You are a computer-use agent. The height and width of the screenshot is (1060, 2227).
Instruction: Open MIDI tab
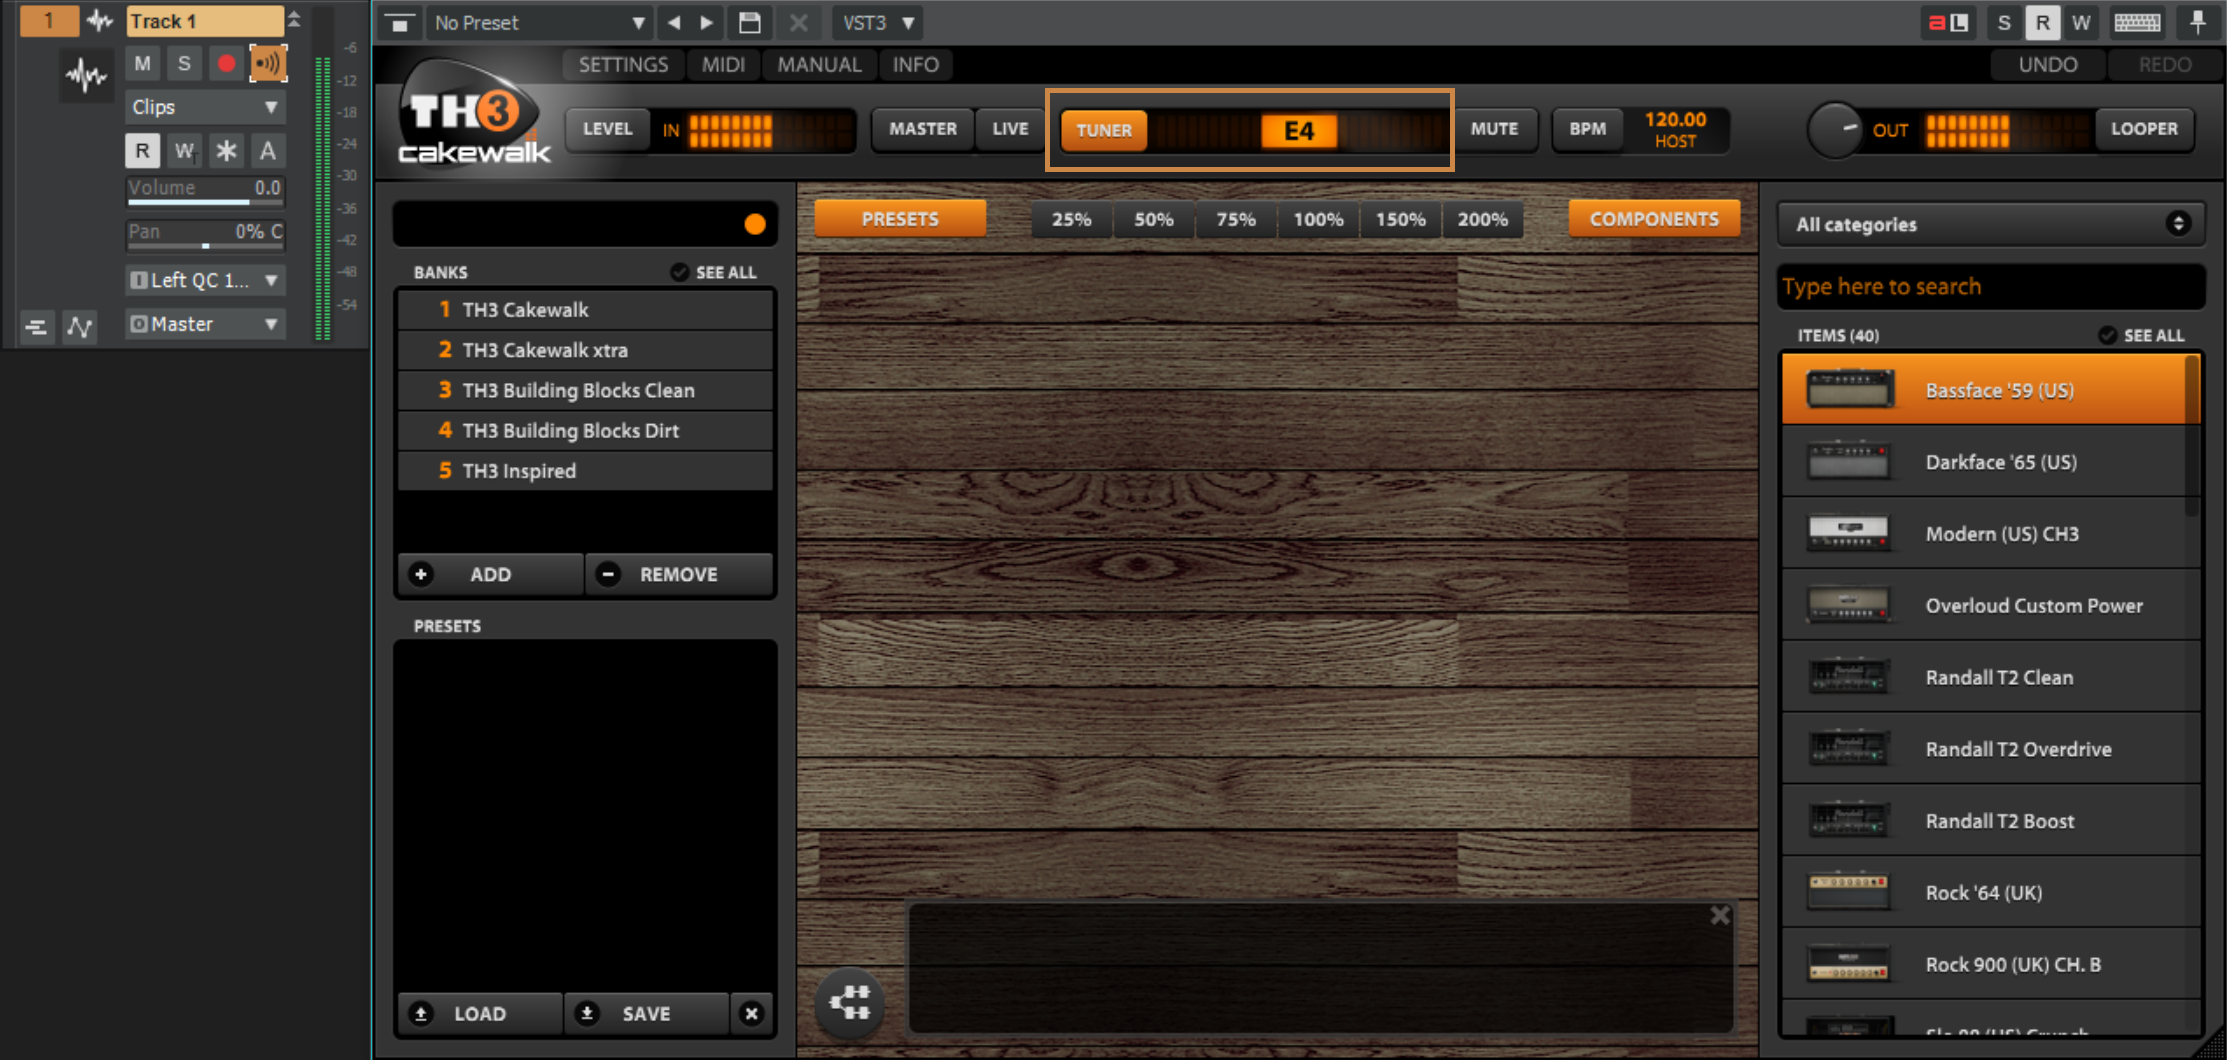(723, 65)
